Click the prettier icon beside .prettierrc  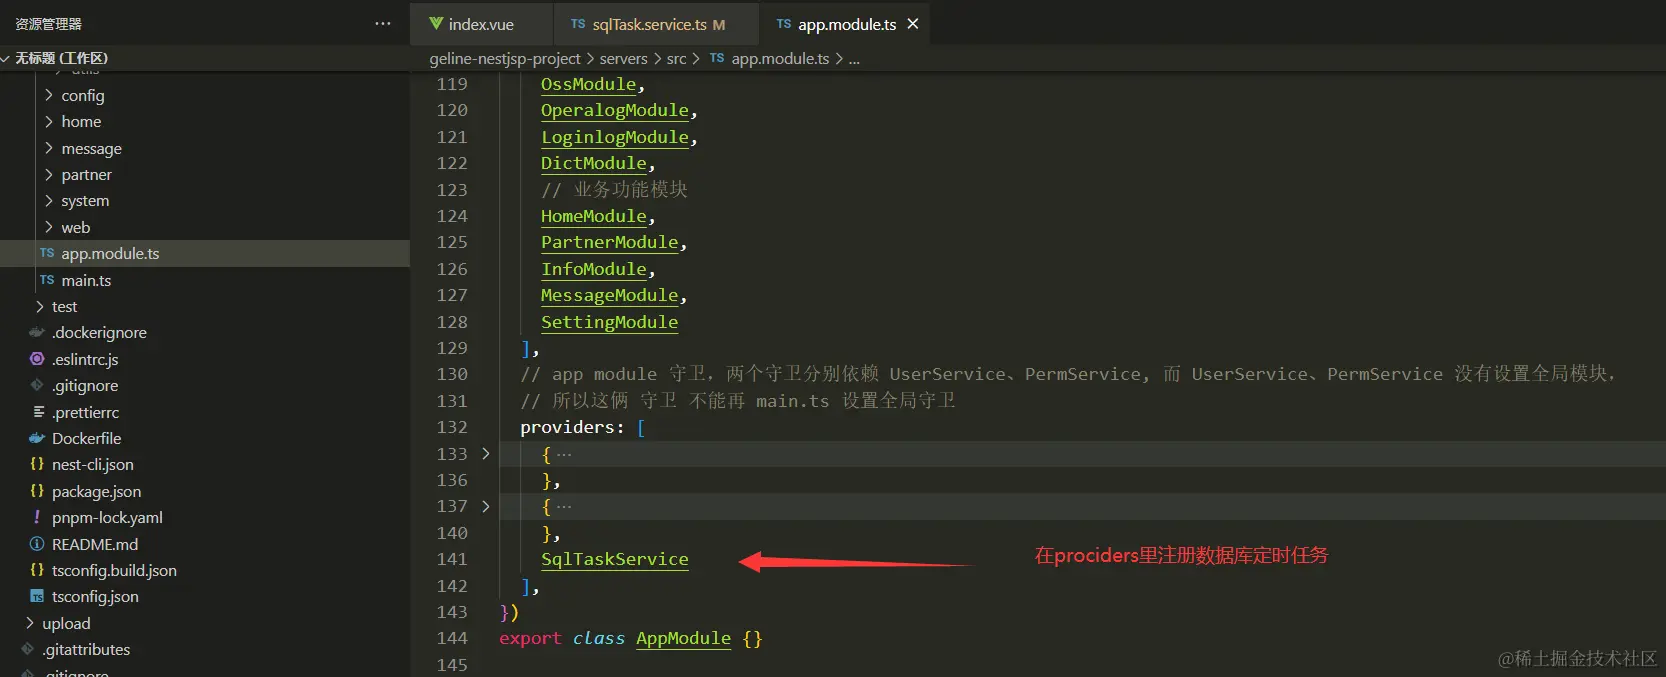(x=38, y=412)
